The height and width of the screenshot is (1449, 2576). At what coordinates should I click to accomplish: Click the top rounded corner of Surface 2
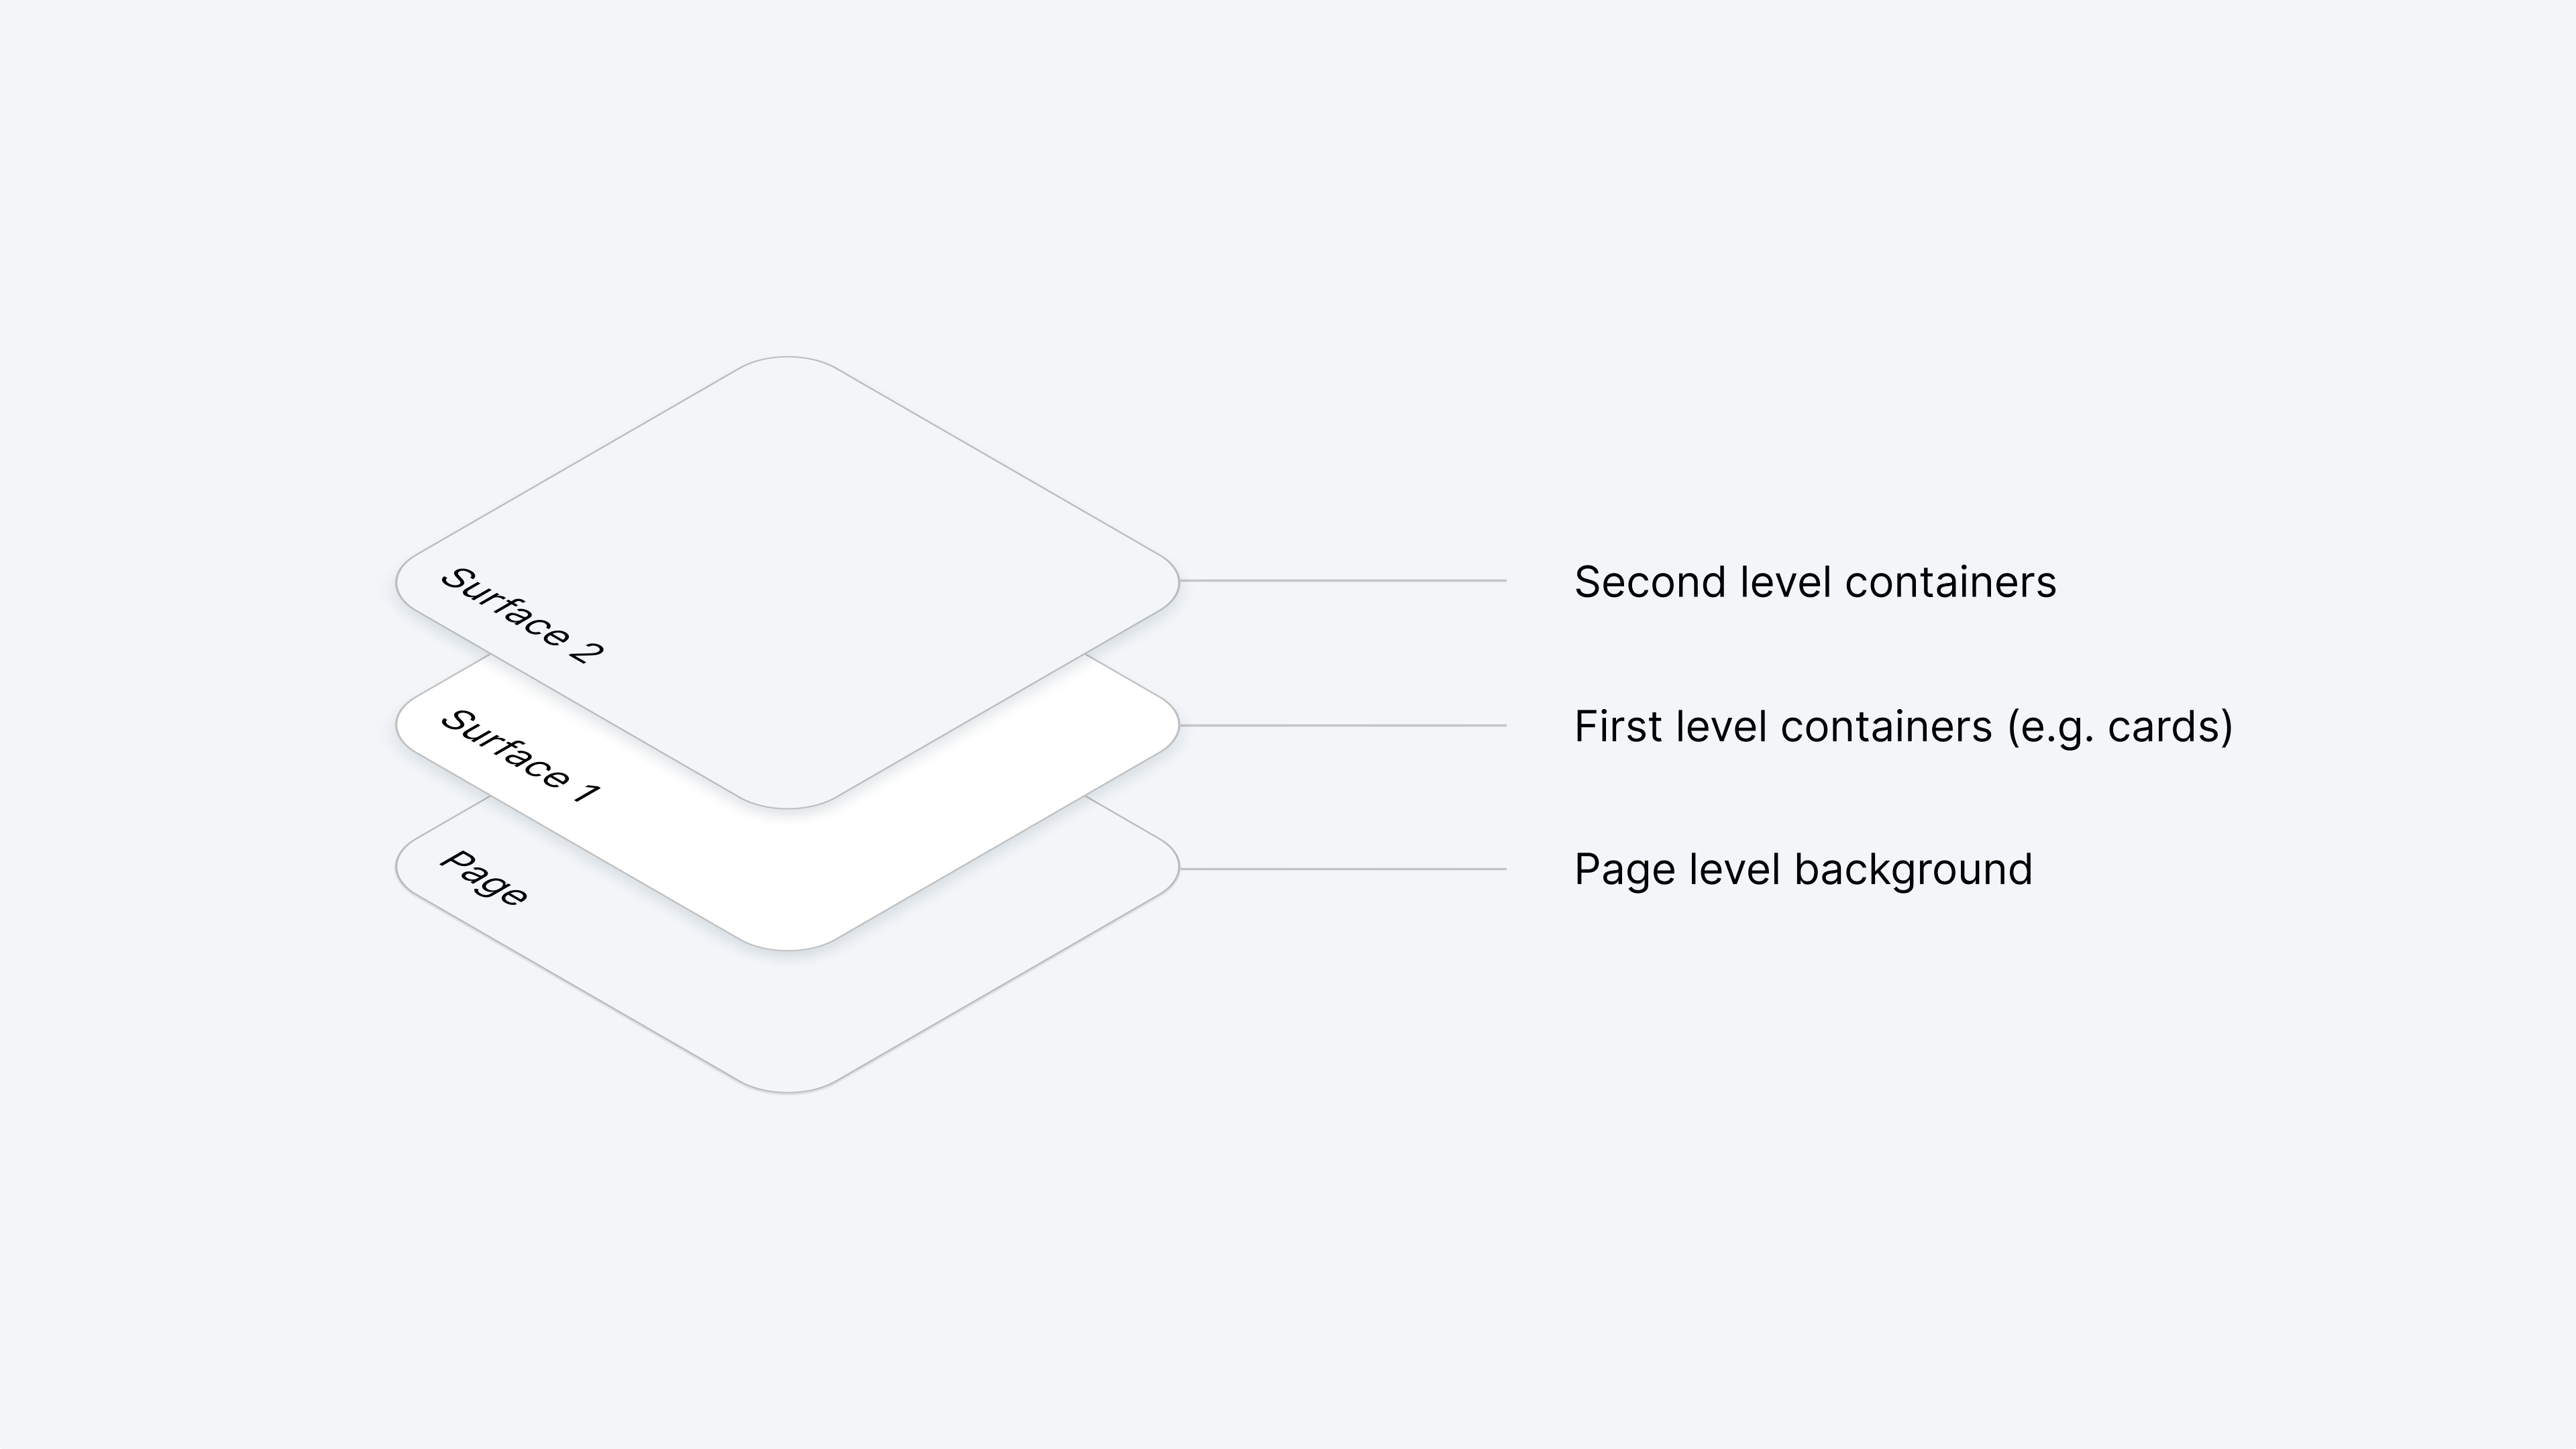tap(788, 360)
